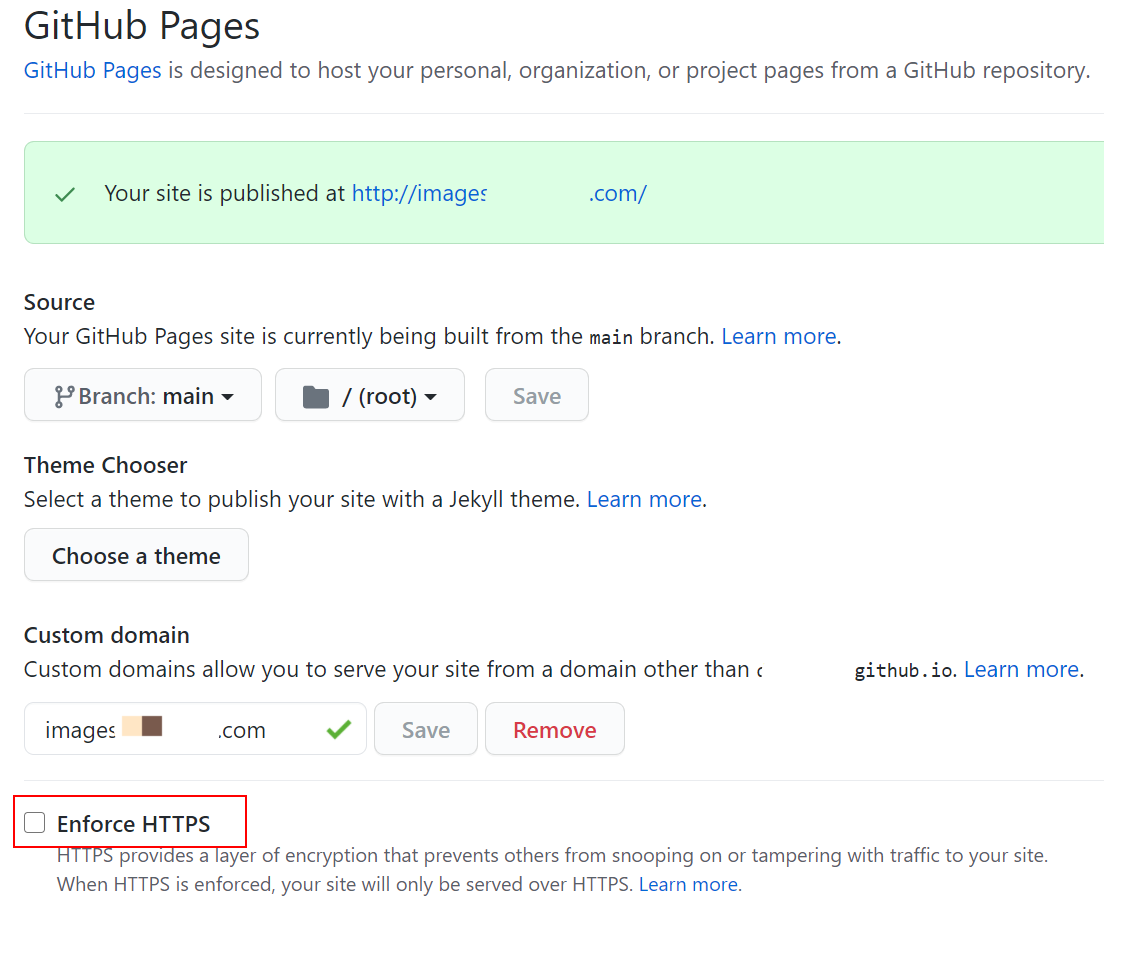Save the custom domain
The height and width of the screenshot is (954, 1128).
(x=426, y=729)
